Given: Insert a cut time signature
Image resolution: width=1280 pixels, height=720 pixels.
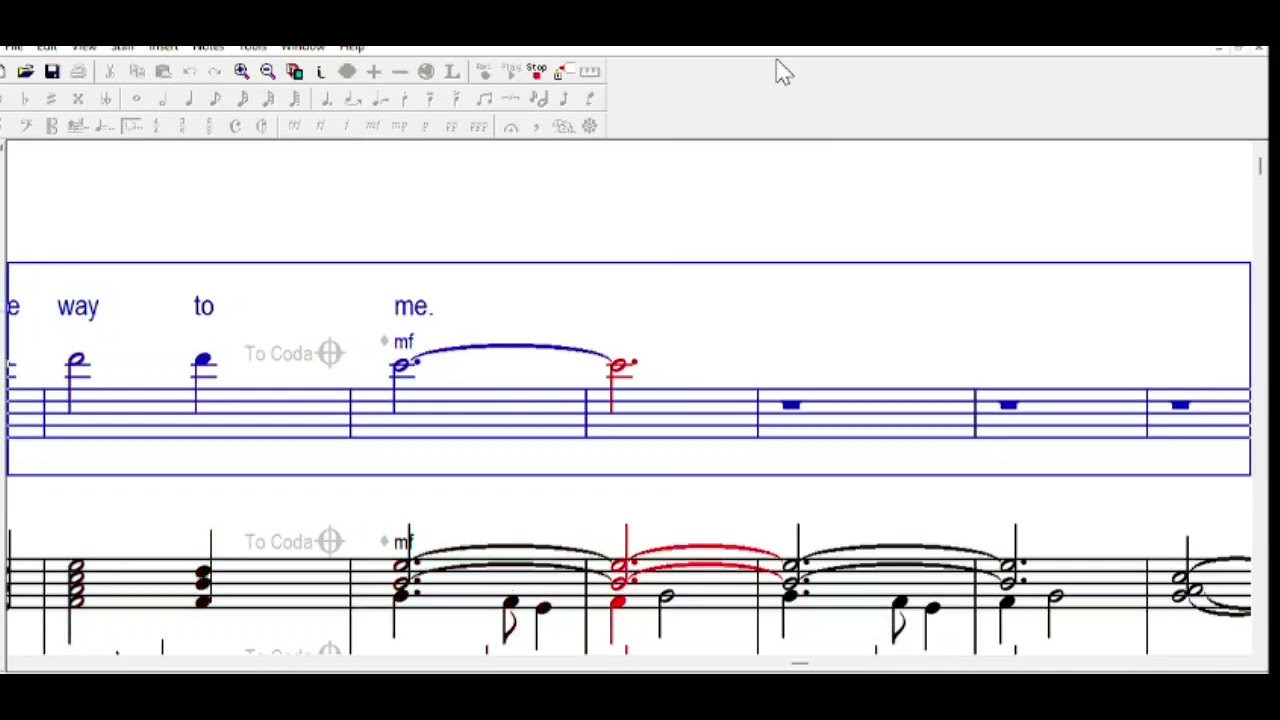Looking at the screenshot, I should 261,126.
